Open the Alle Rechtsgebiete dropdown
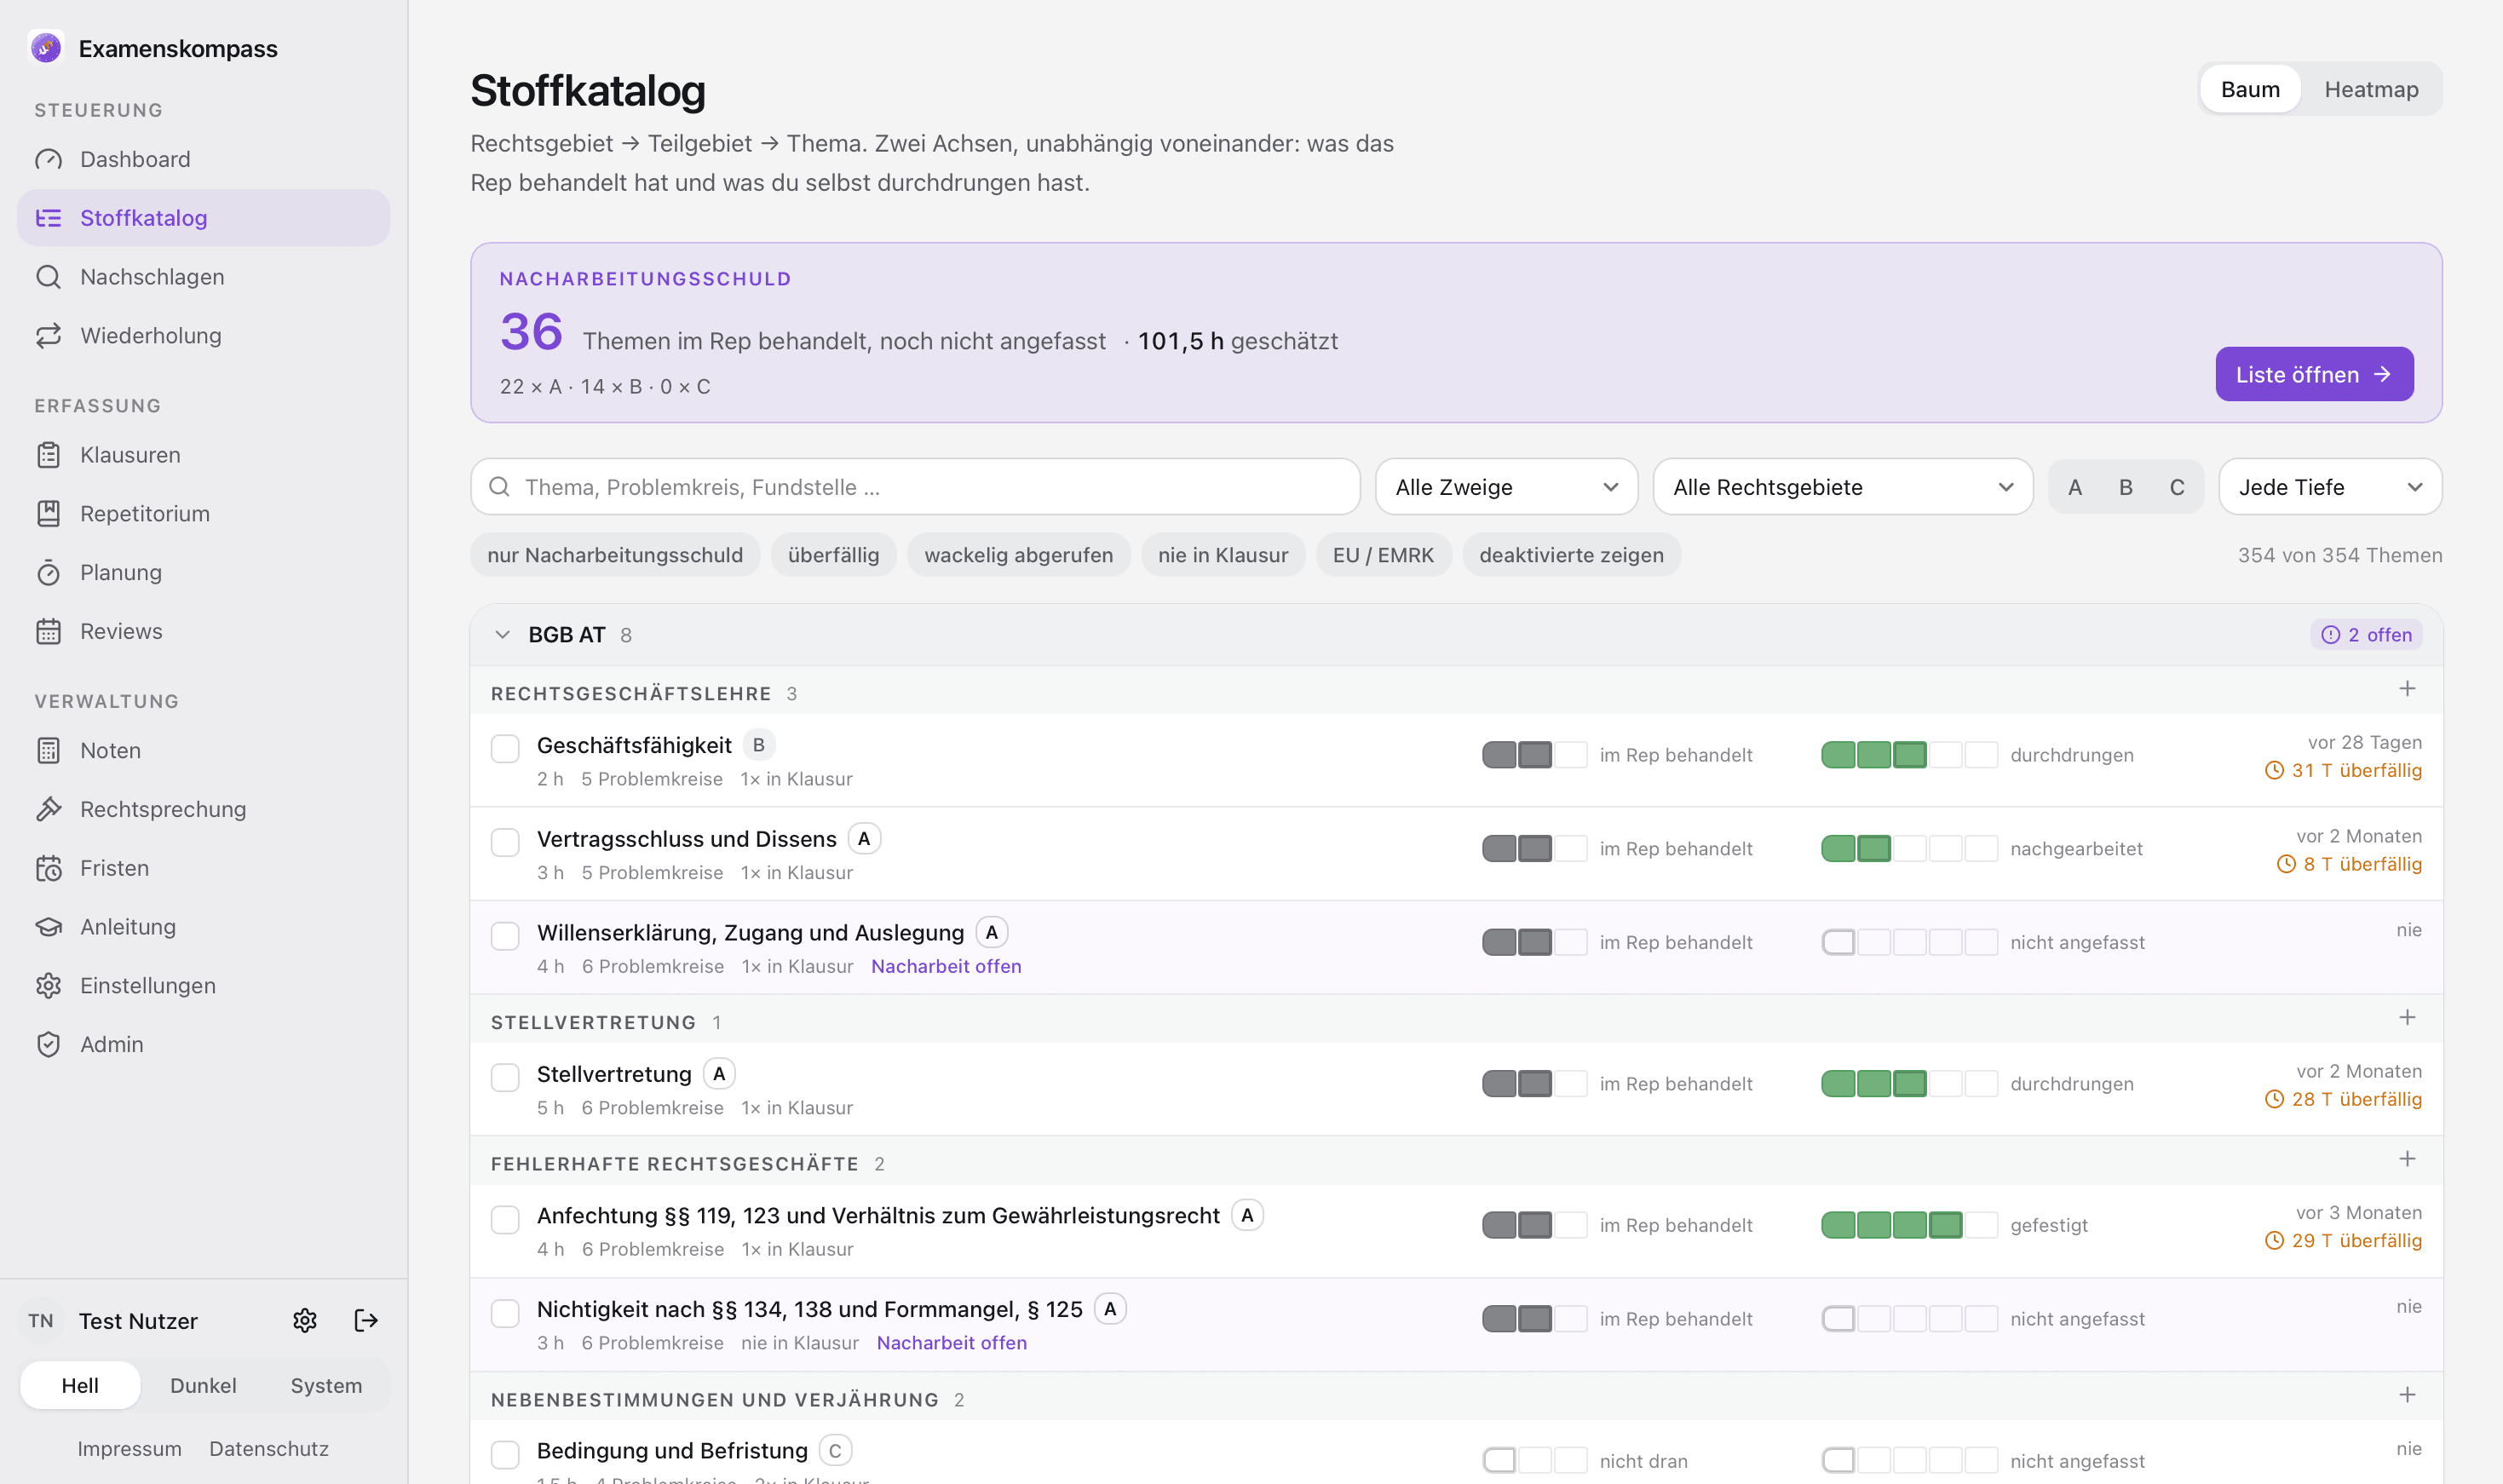The height and width of the screenshot is (1484, 2503). coord(1842,487)
